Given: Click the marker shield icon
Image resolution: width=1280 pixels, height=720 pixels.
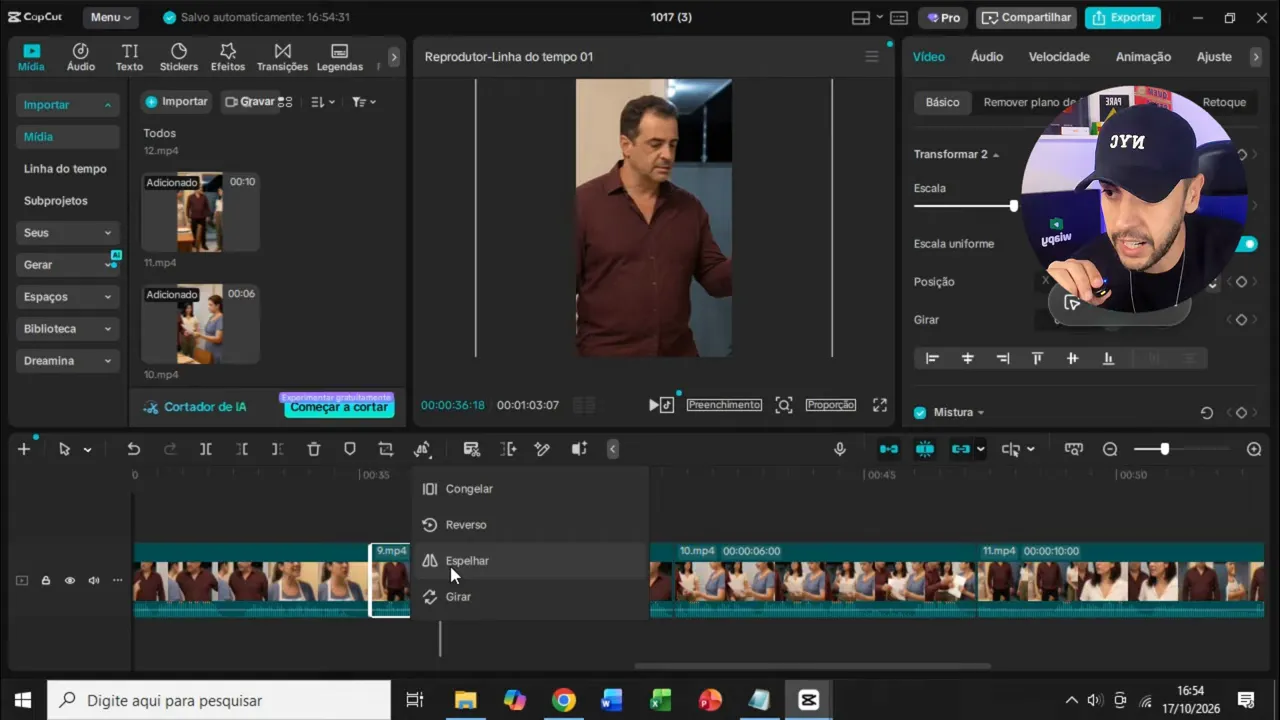Looking at the screenshot, I should pos(350,449).
